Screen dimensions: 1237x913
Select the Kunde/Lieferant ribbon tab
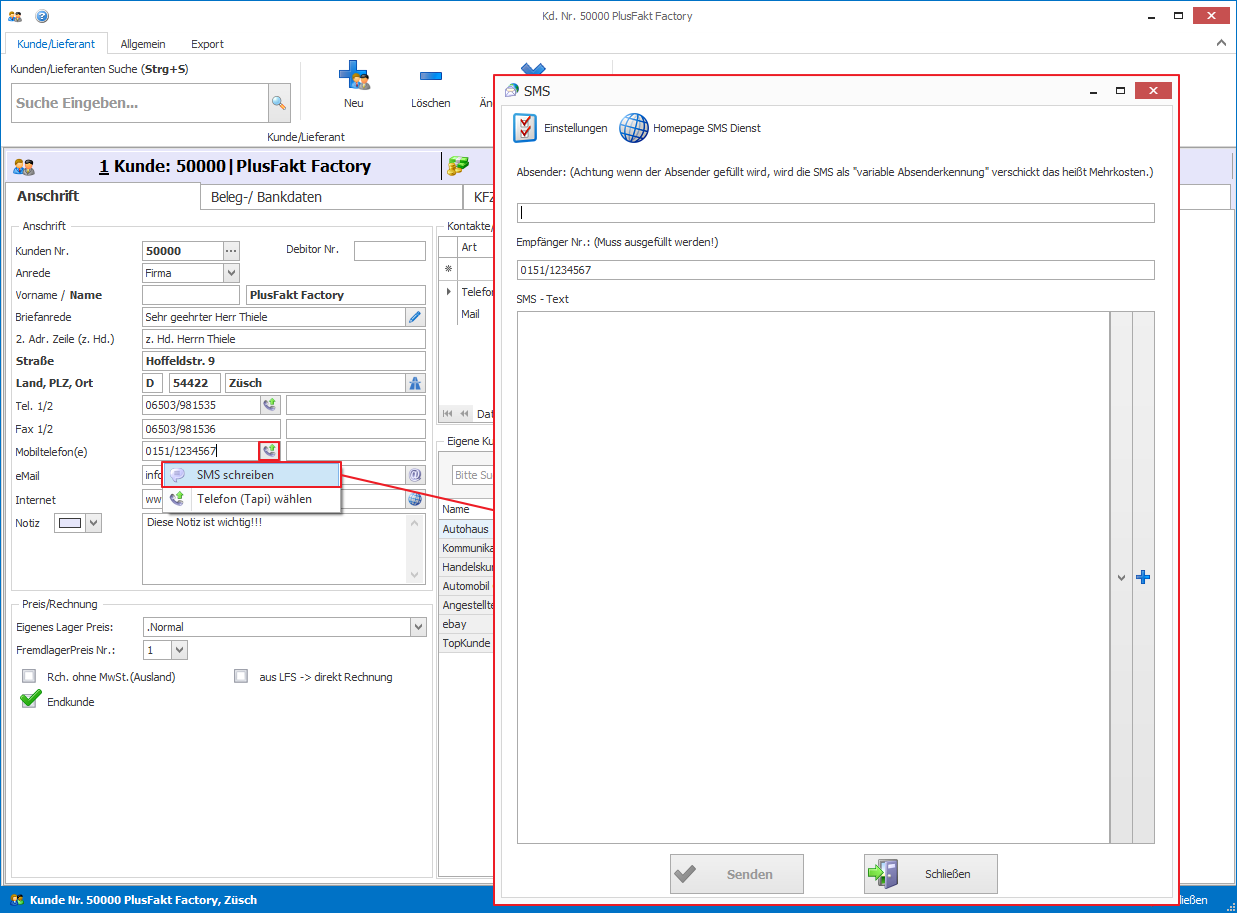[x=56, y=44]
